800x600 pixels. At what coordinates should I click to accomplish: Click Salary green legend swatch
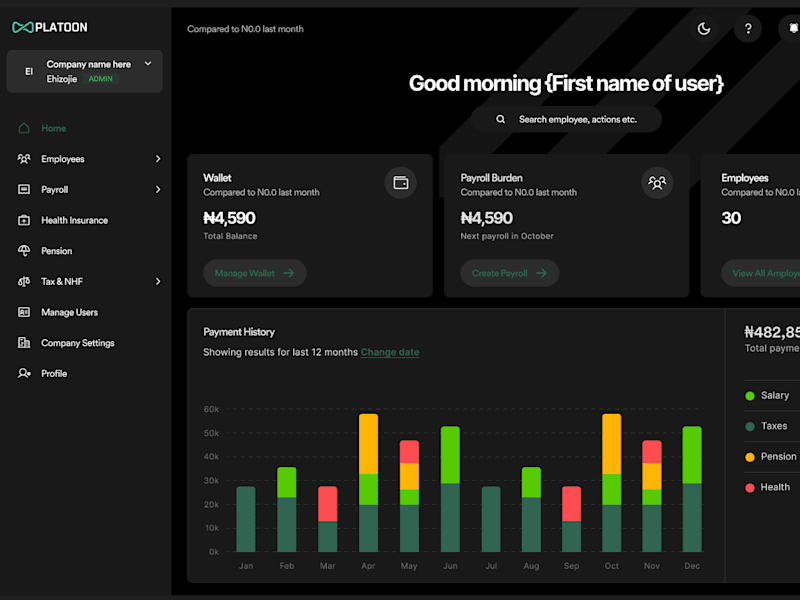(749, 396)
